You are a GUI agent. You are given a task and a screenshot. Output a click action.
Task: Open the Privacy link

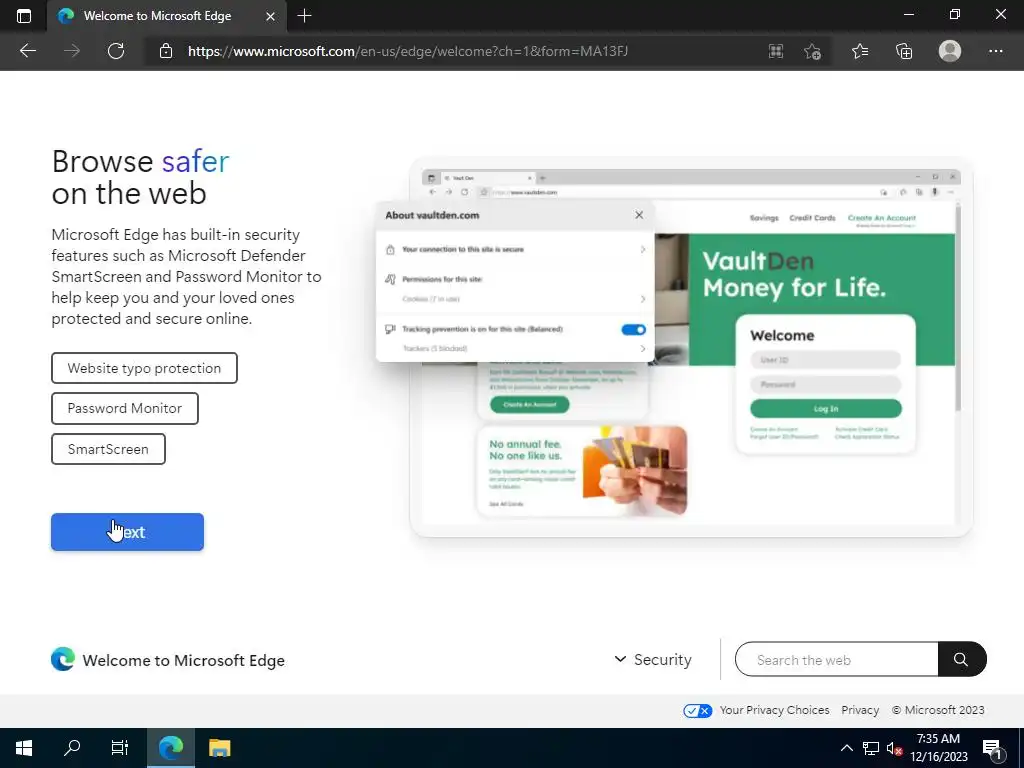(859, 710)
